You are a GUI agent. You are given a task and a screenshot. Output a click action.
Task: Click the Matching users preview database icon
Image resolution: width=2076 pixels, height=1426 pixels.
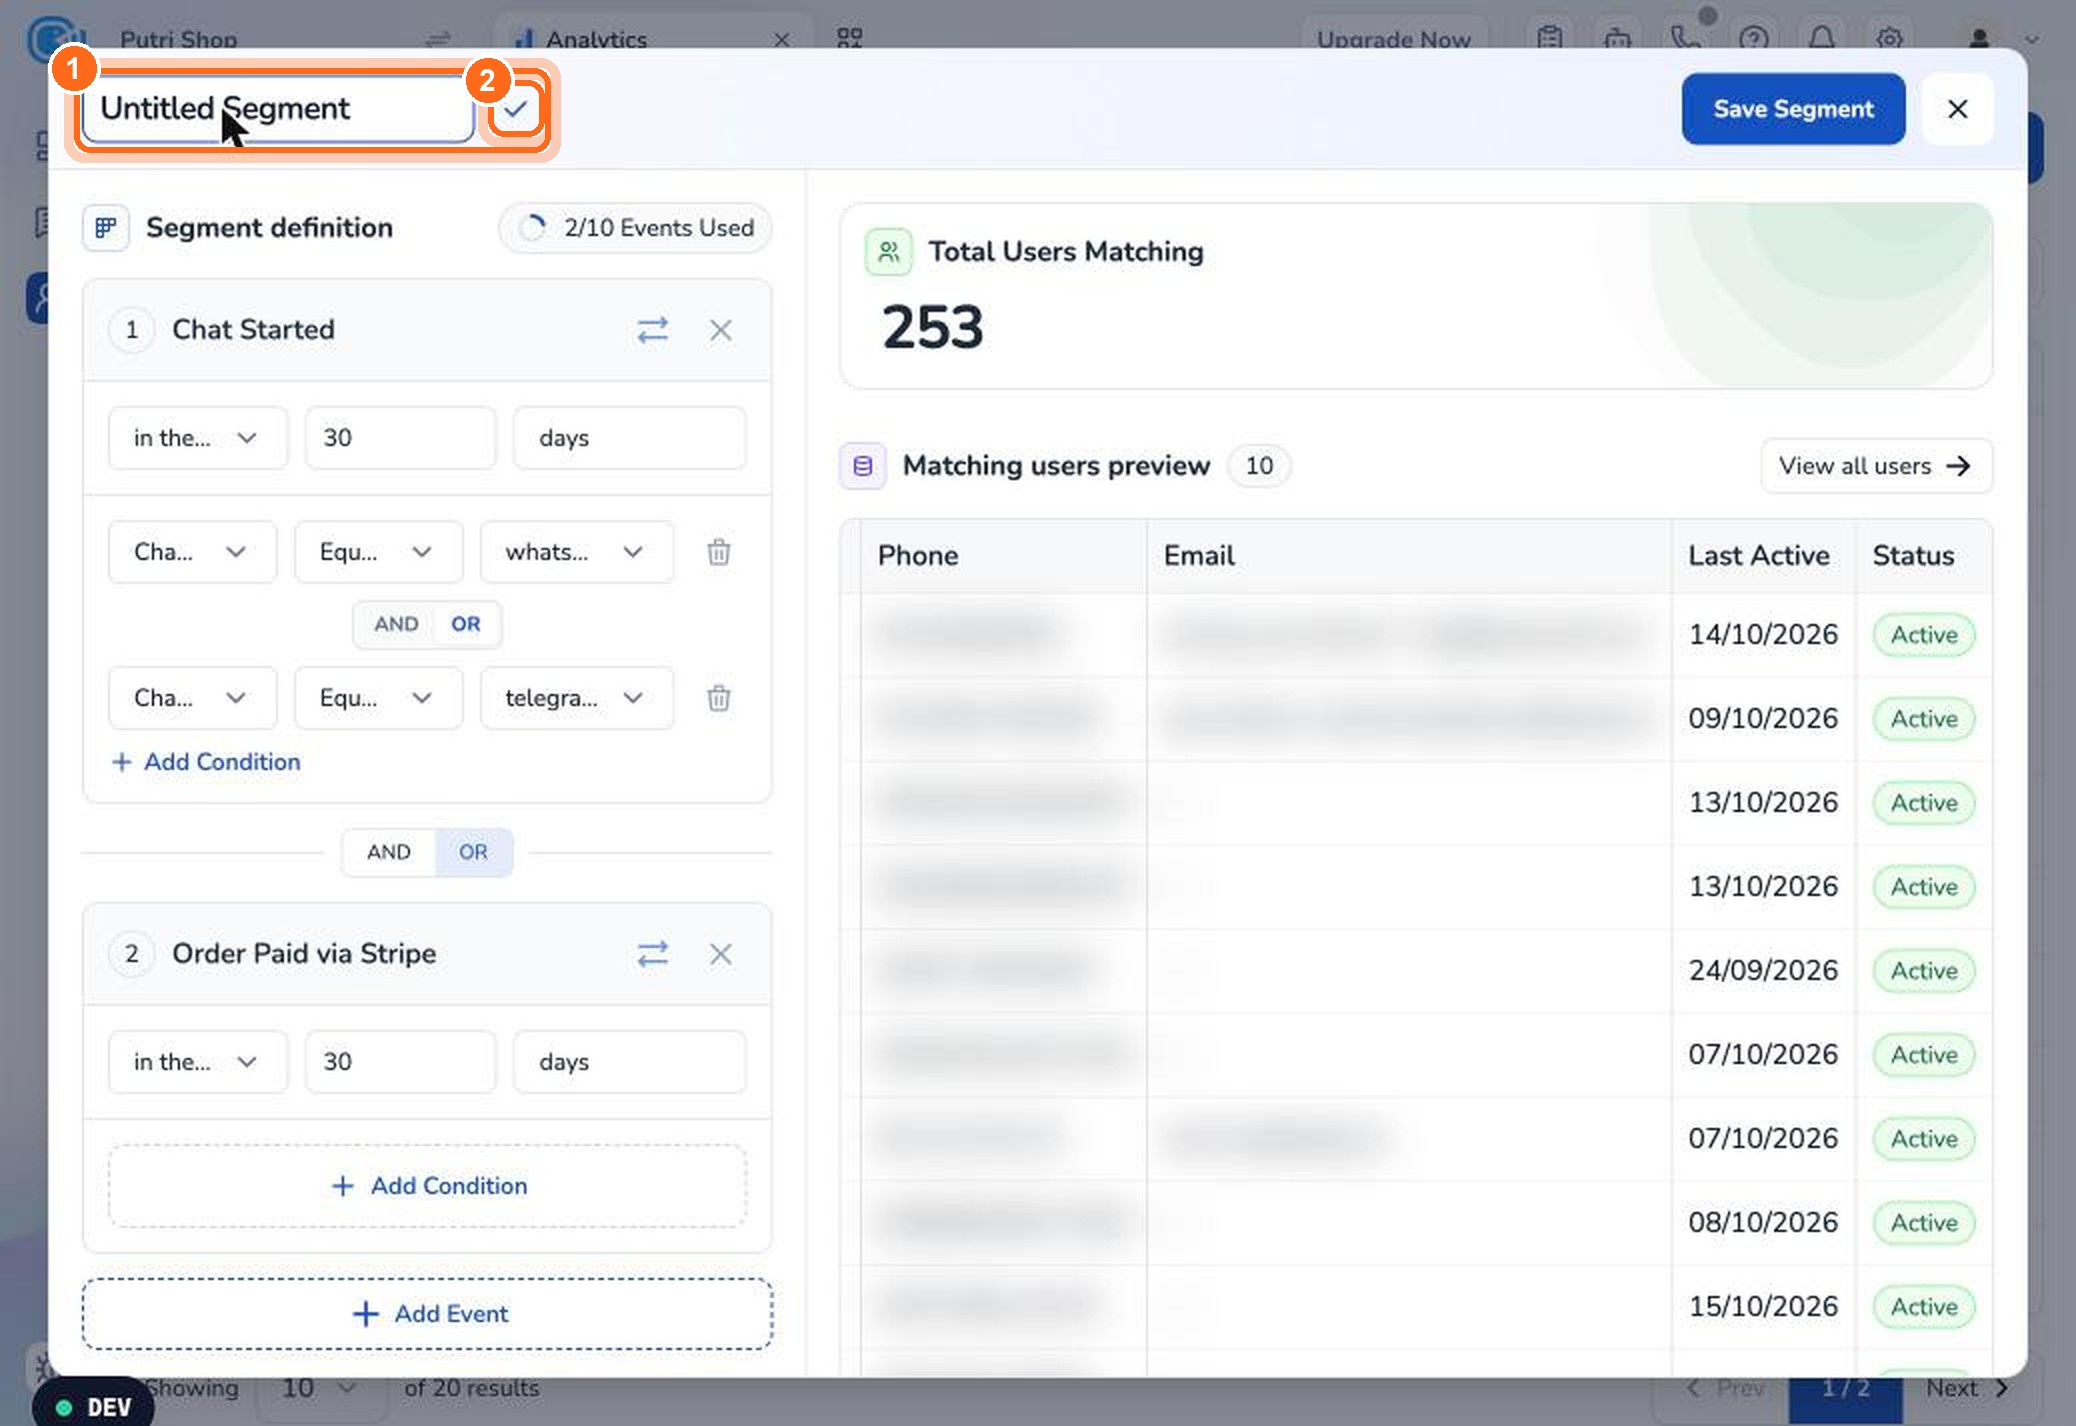[x=862, y=466]
